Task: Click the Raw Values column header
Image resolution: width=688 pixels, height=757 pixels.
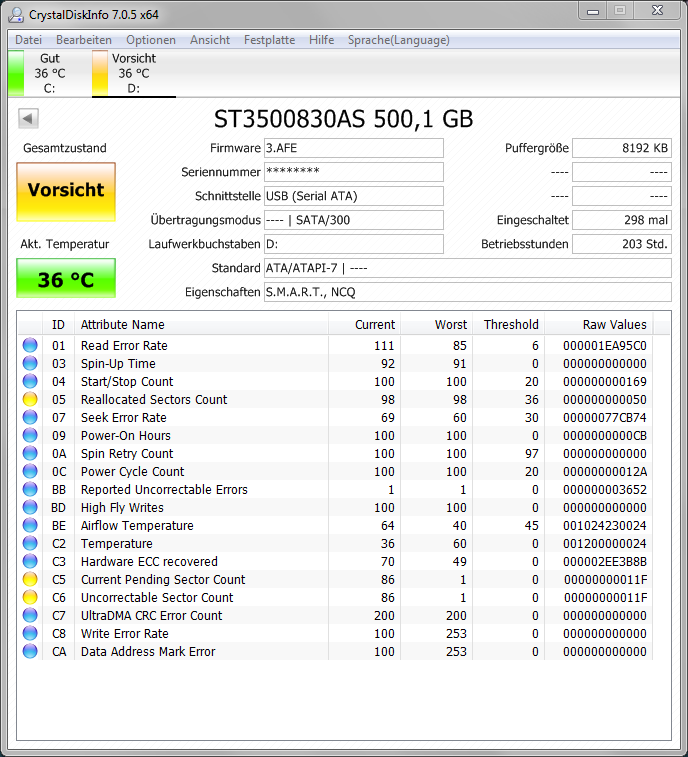Action: (599, 324)
